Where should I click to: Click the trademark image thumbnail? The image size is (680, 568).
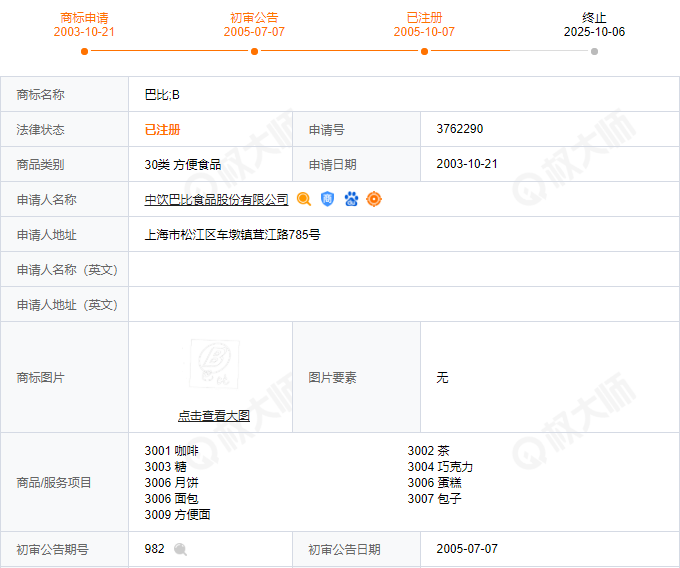pyautogui.click(x=214, y=364)
